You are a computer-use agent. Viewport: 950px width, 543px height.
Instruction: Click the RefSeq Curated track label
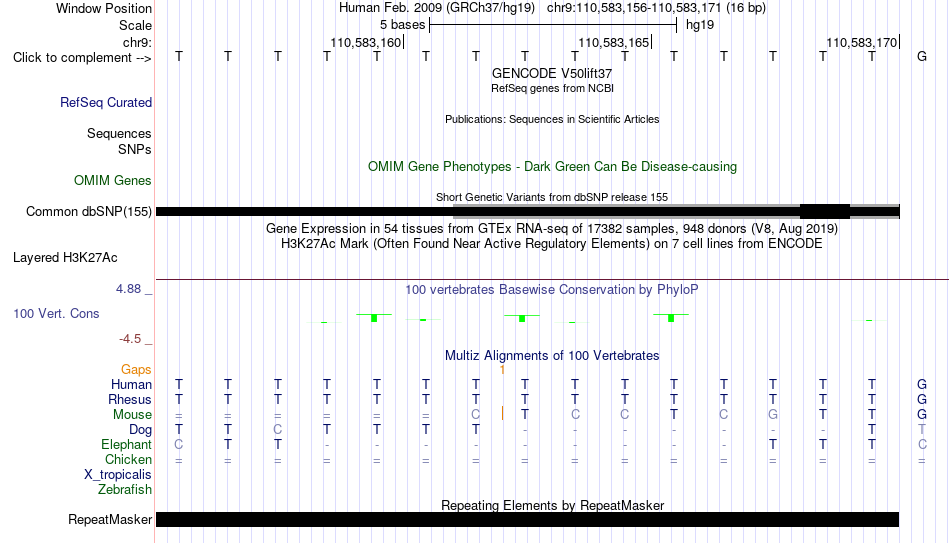click(x=105, y=102)
